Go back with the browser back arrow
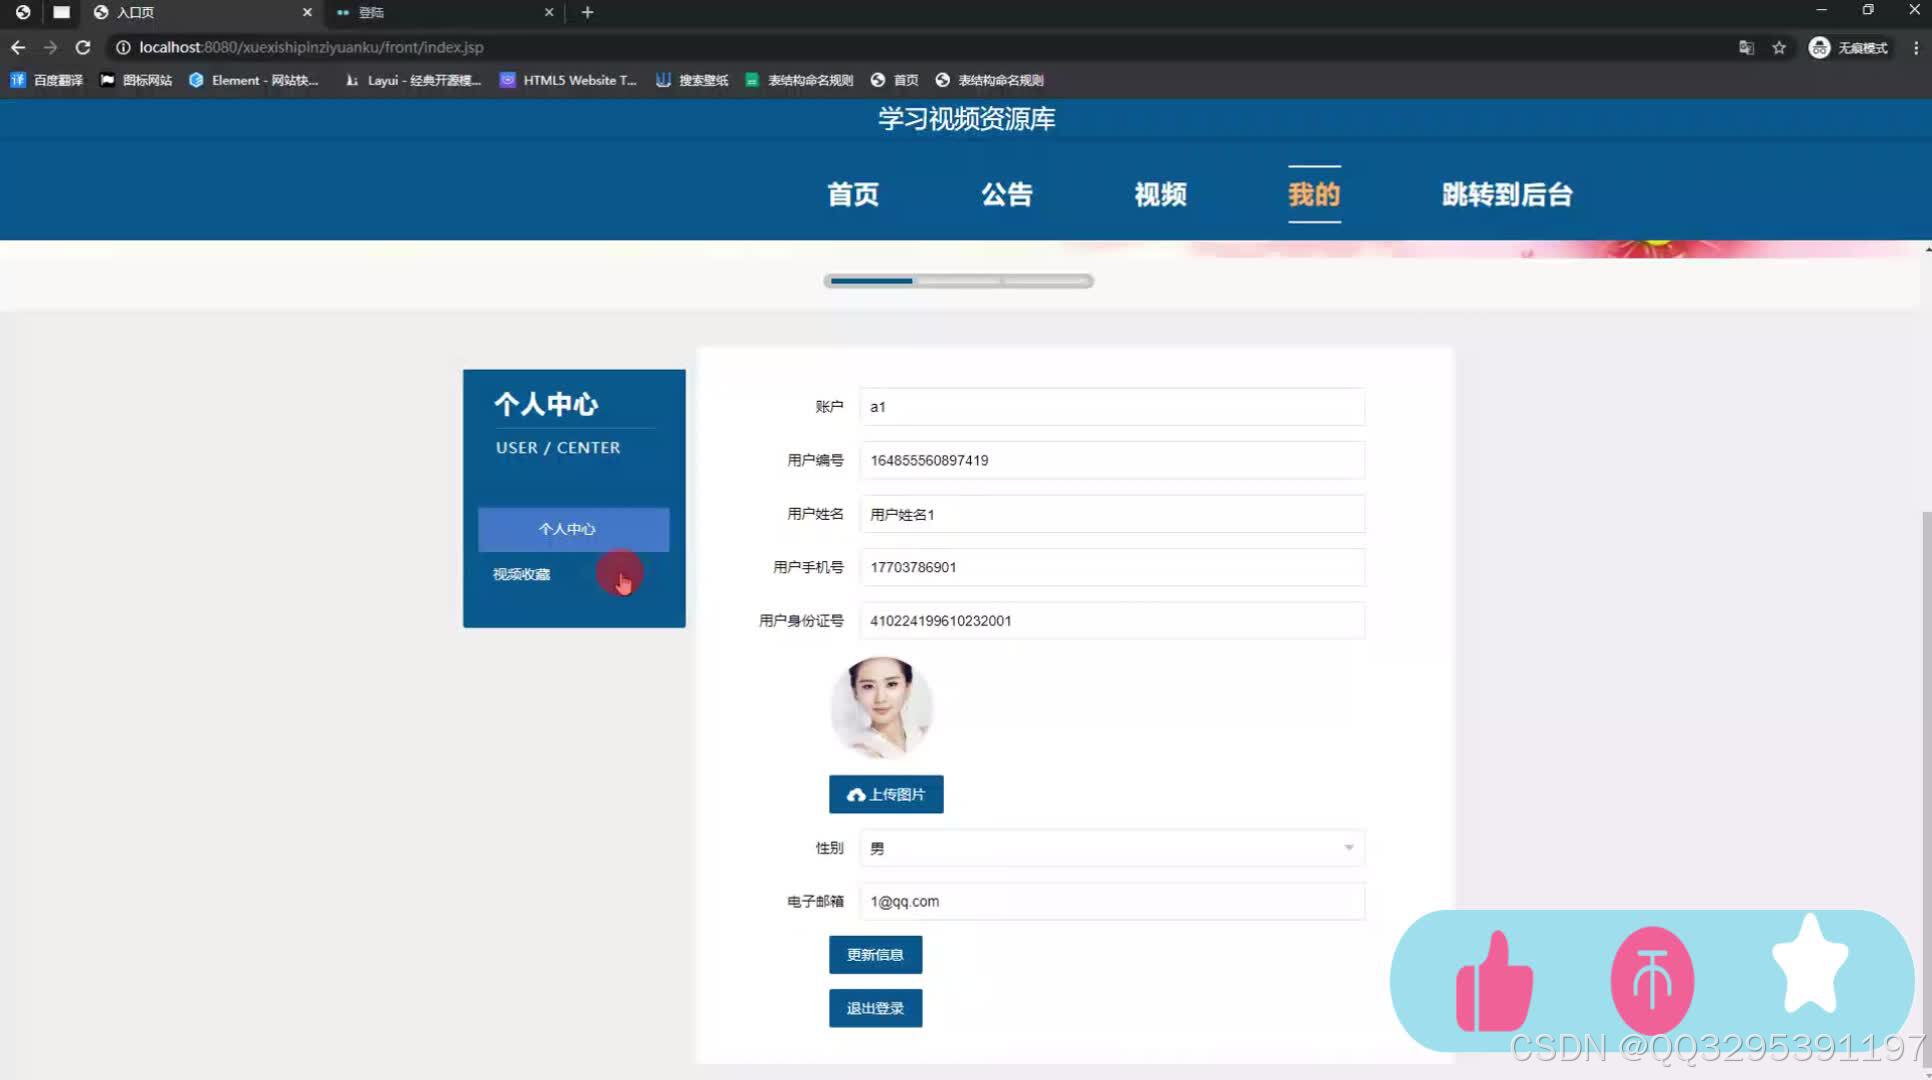Screen dimensions: 1932x1080 coord(18,47)
